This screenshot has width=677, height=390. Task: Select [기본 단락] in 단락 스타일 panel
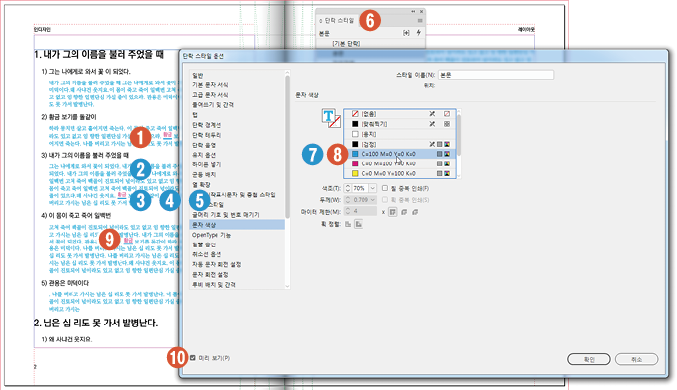[x=346, y=44]
